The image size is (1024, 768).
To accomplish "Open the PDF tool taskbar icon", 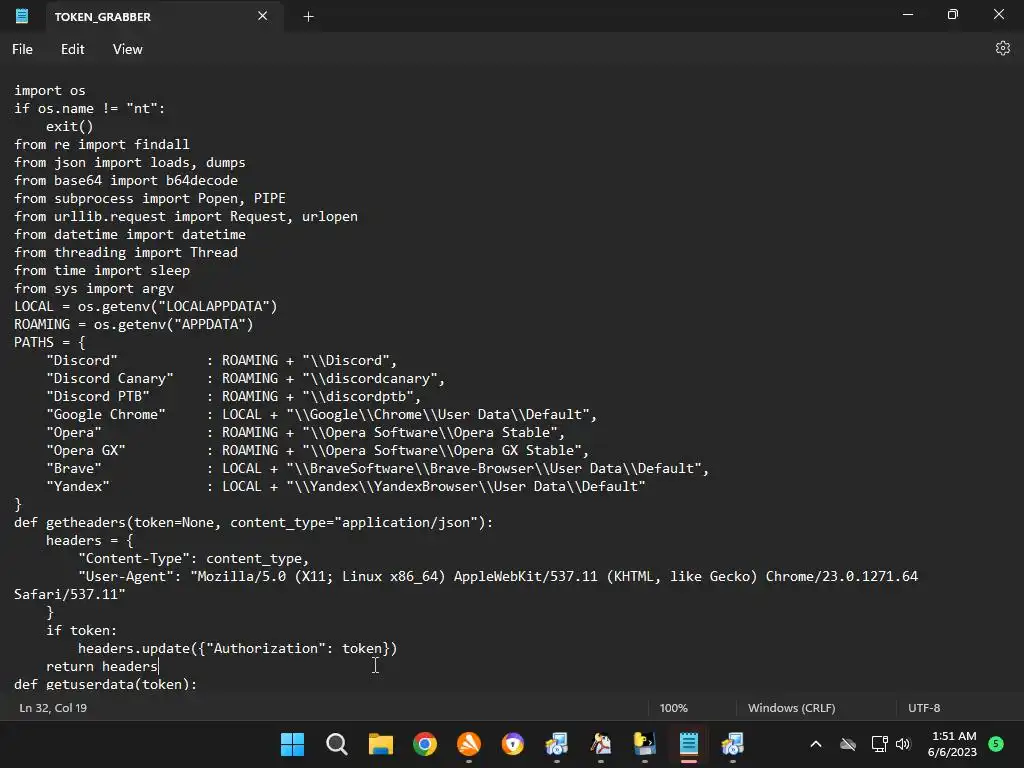I will click(601, 744).
